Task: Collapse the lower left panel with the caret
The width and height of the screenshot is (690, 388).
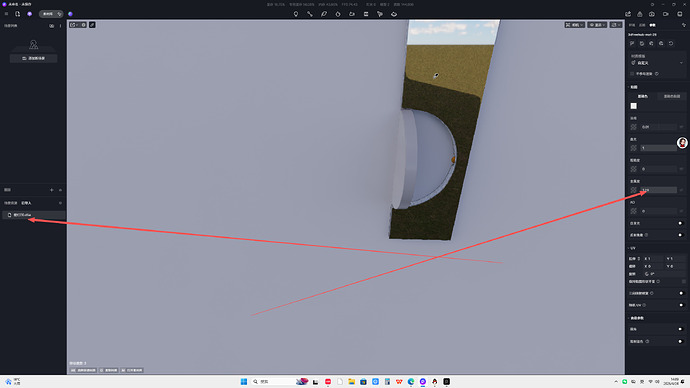Action: (x=60, y=190)
